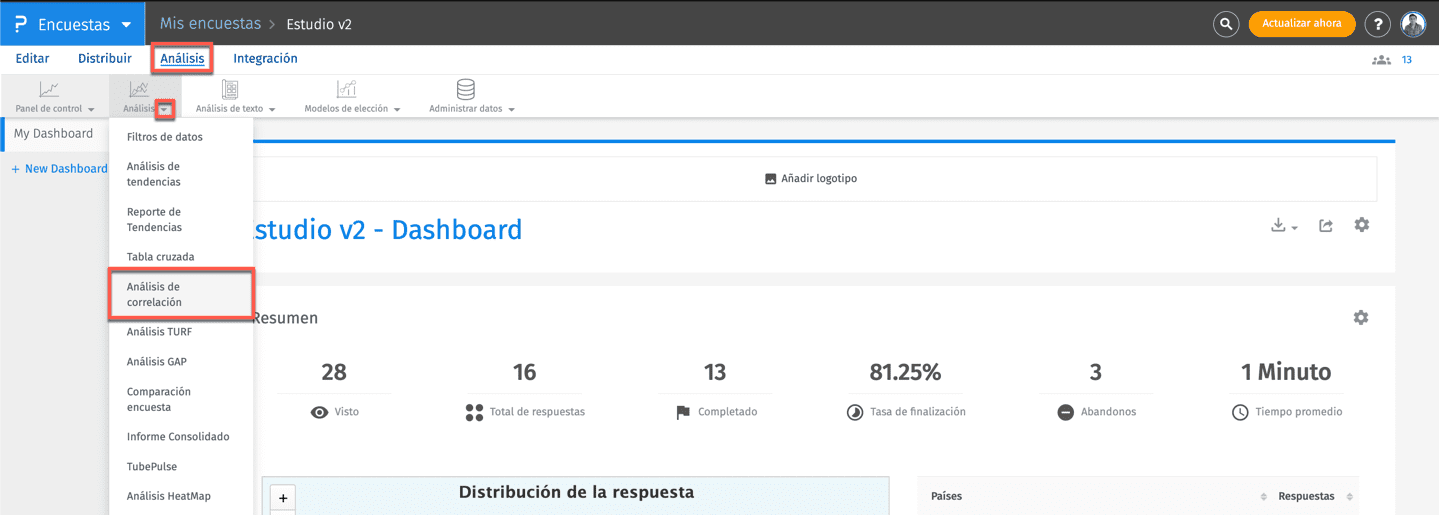Sort by the Países column header

click(946, 496)
